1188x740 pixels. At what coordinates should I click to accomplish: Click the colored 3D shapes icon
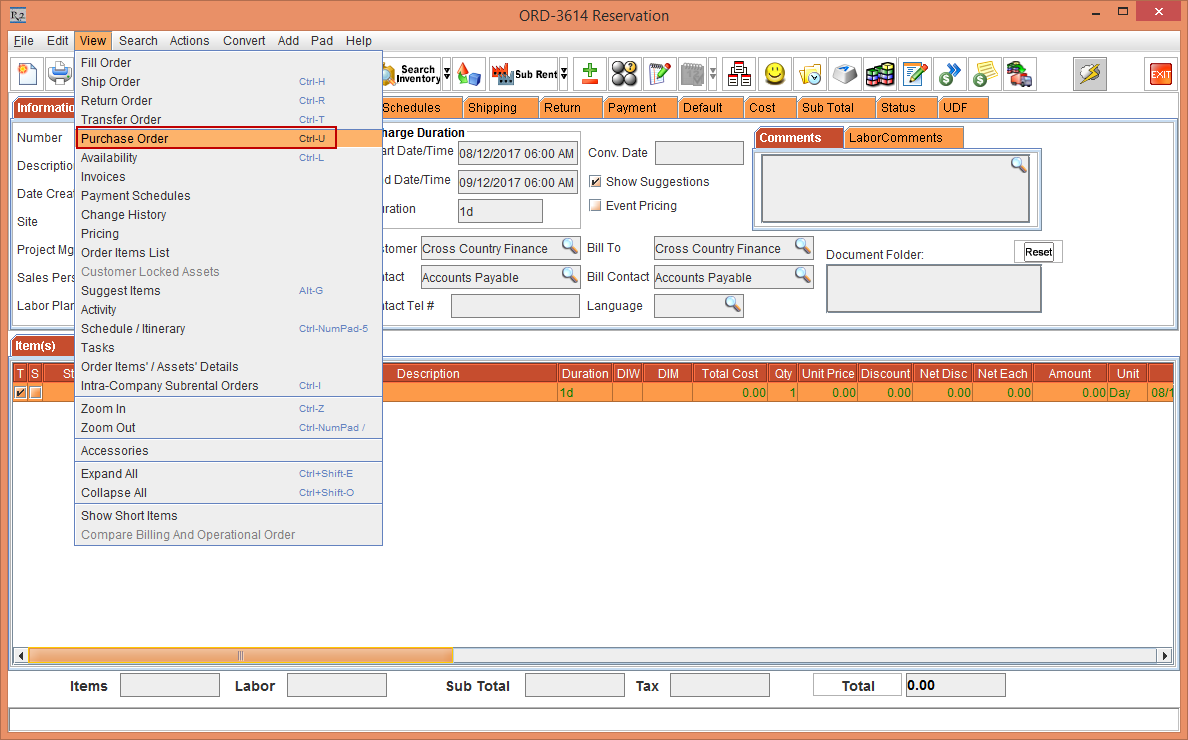[x=469, y=74]
